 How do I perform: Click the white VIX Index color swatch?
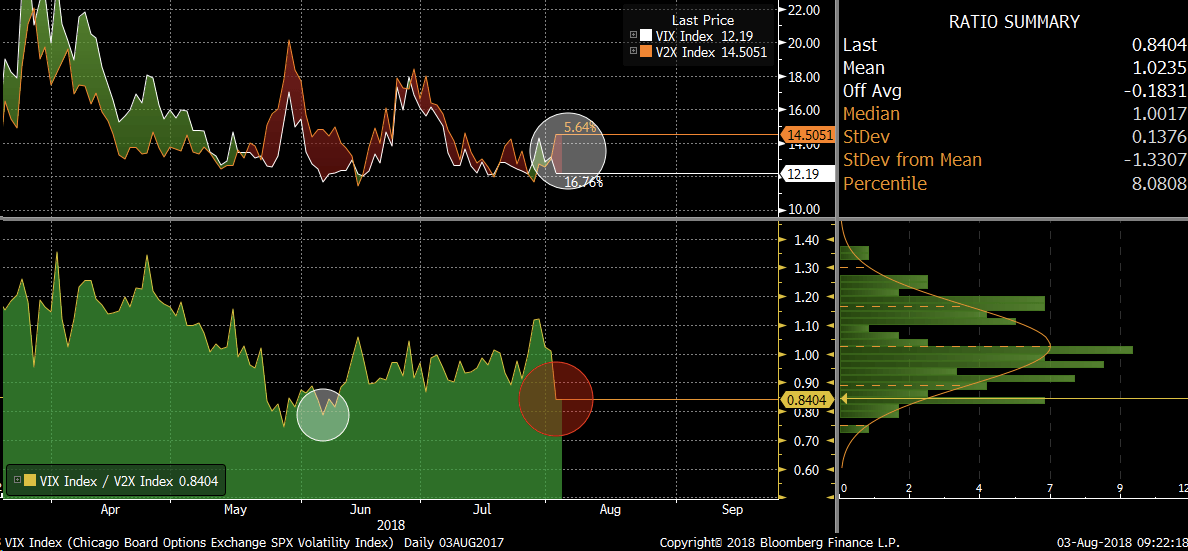coord(646,35)
